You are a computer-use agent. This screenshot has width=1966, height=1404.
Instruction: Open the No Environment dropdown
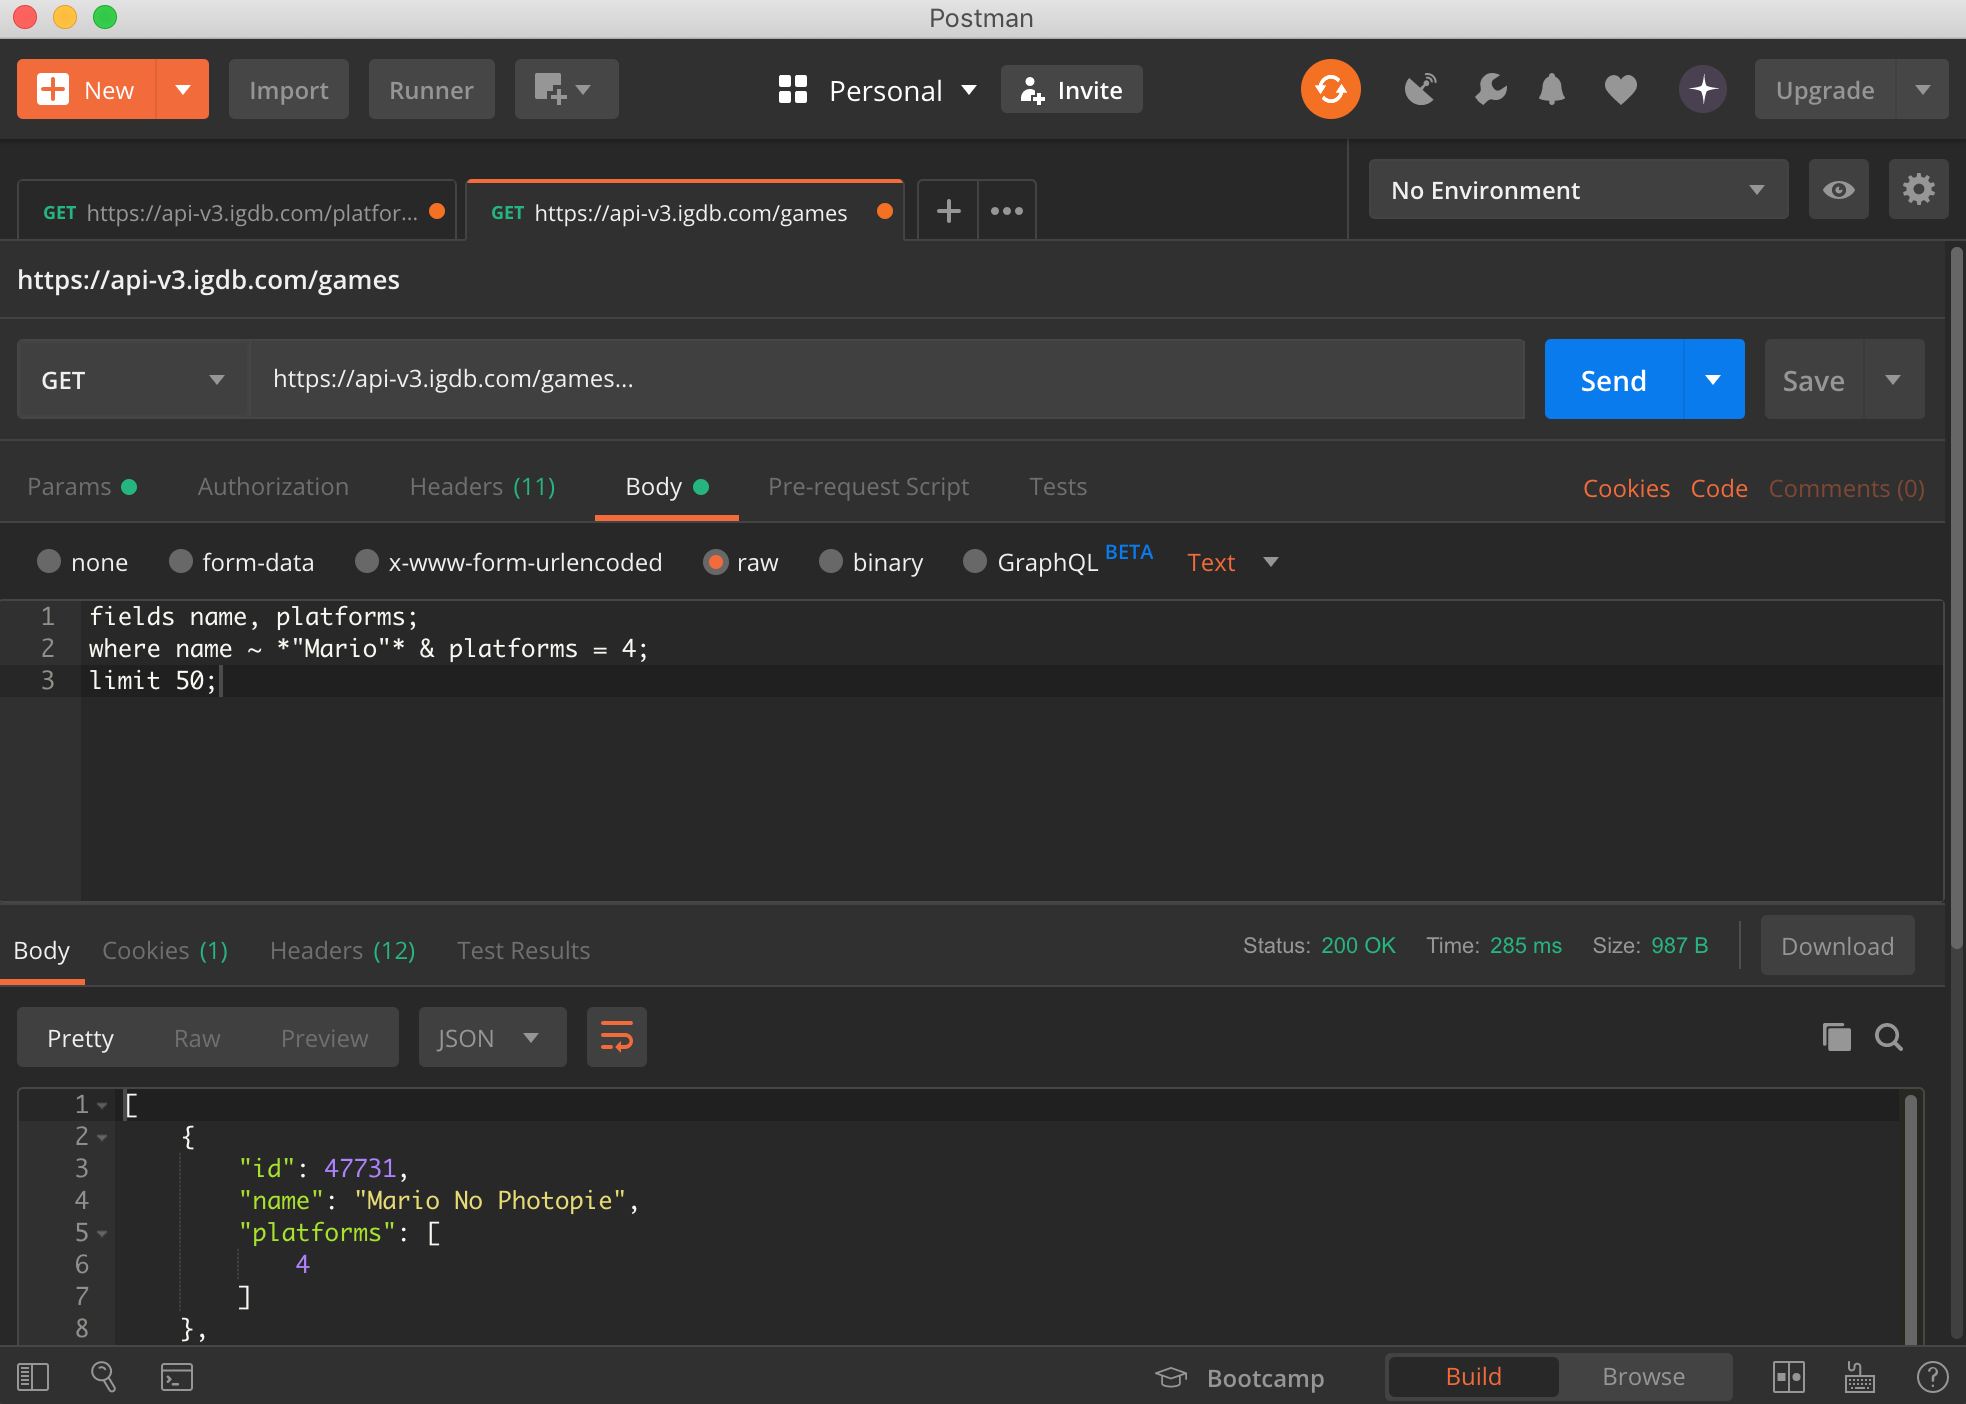(1577, 190)
